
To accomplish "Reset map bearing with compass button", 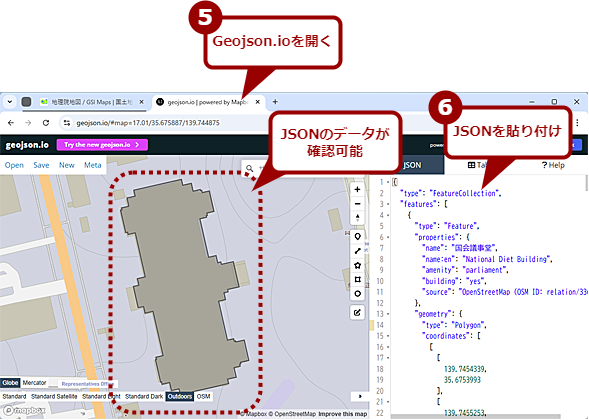I will point(357,218).
